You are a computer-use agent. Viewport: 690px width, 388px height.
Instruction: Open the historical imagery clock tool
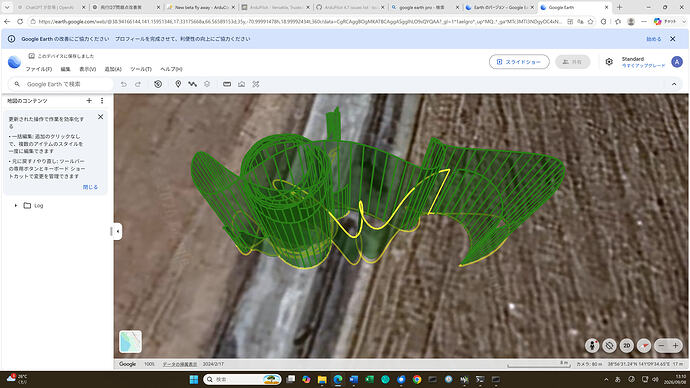point(158,84)
